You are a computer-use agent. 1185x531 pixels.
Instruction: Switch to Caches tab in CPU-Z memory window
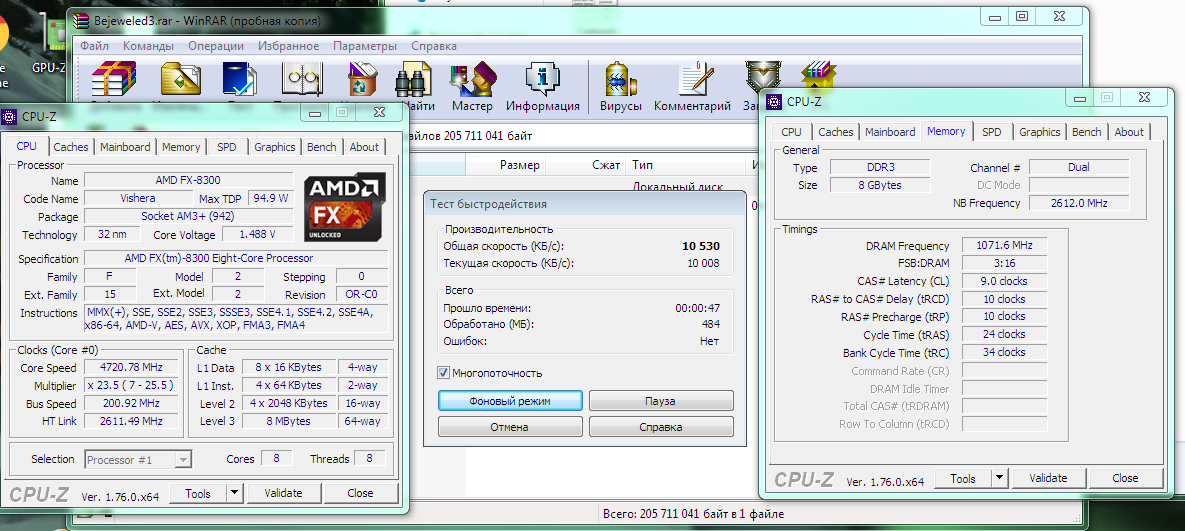coord(836,131)
